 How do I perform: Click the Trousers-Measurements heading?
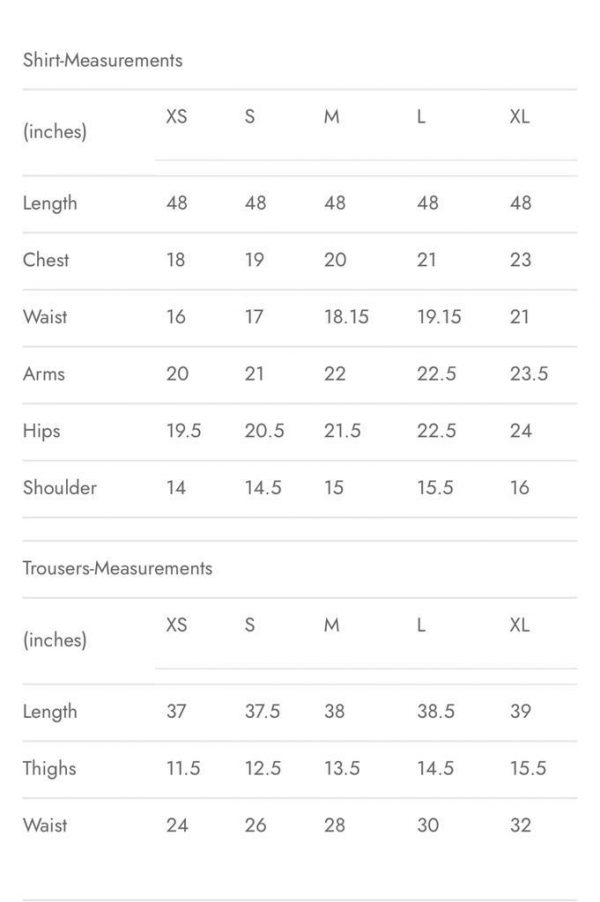pos(117,568)
